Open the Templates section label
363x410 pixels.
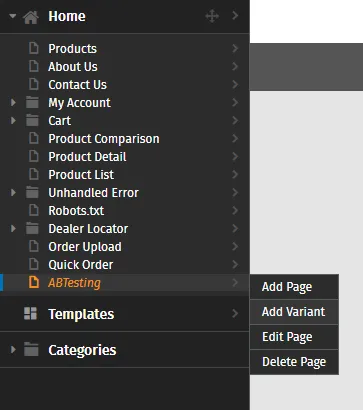[x=81, y=314]
